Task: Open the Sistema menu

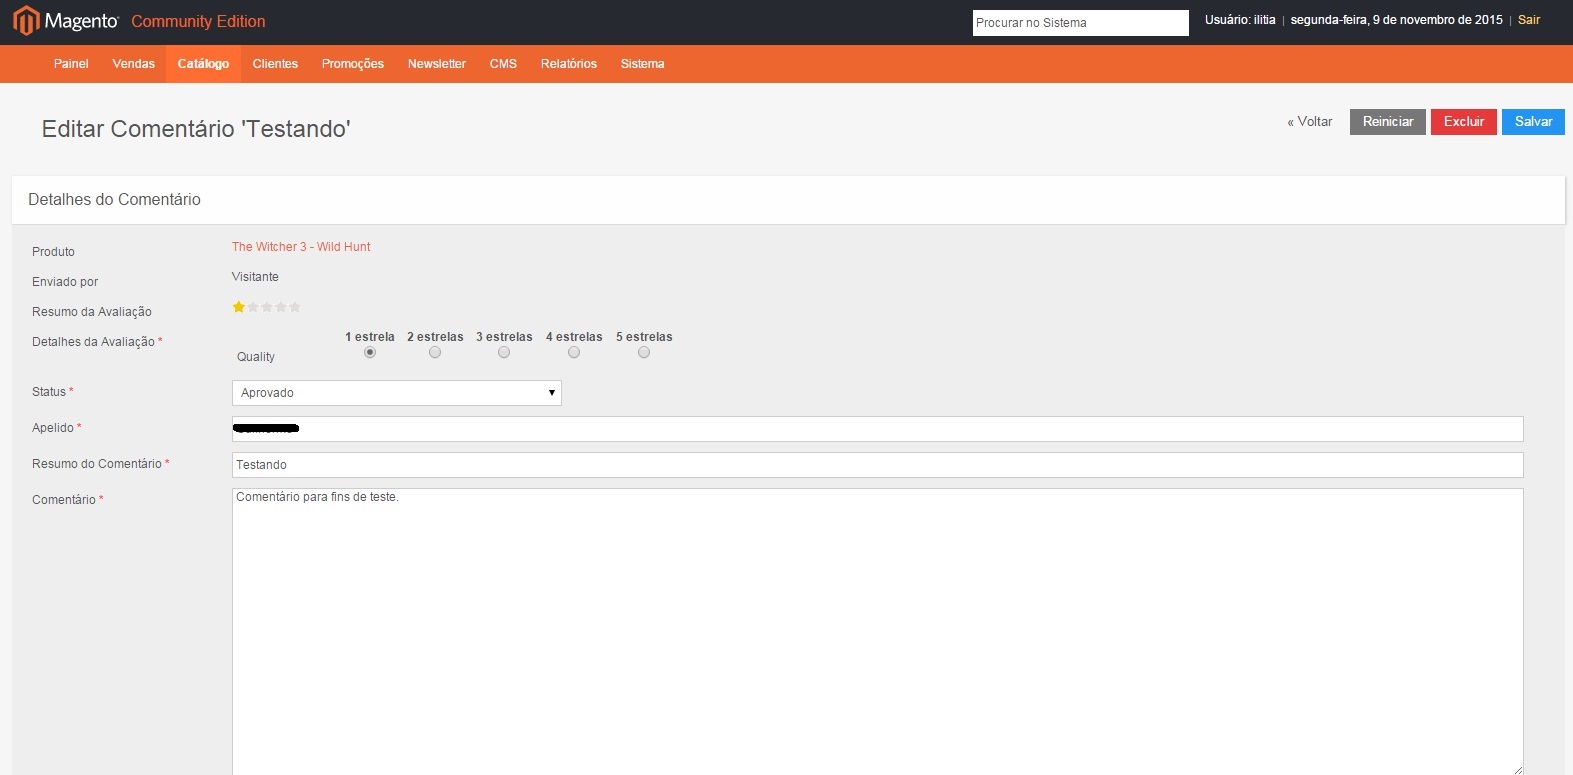Action: click(642, 64)
